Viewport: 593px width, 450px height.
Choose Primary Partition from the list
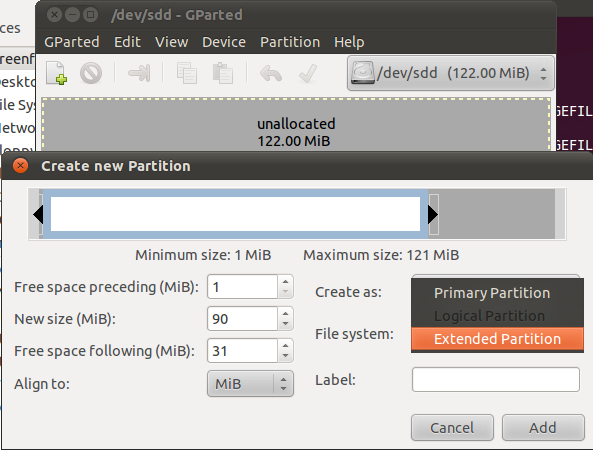[497, 293]
